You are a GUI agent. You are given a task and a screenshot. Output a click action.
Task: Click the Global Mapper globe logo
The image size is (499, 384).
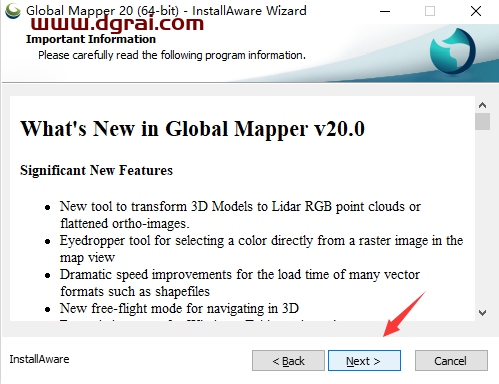coord(453,51)
